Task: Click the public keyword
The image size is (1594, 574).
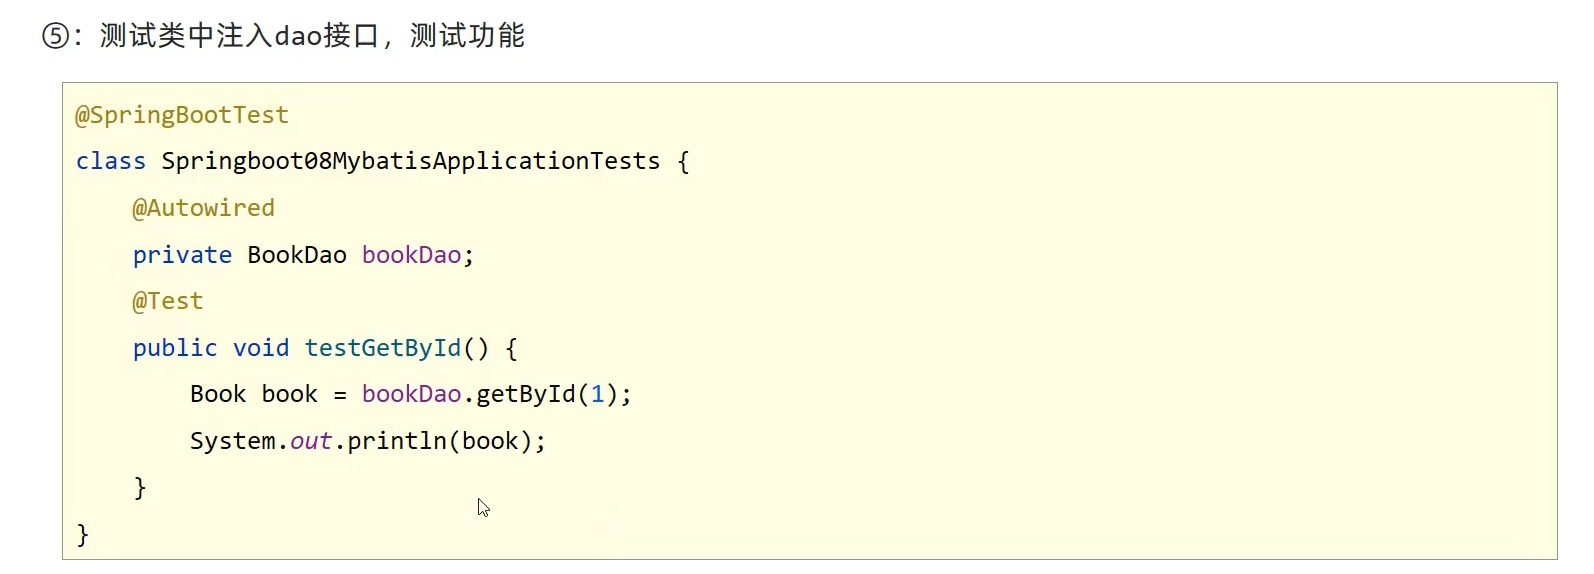Action: 175,348
